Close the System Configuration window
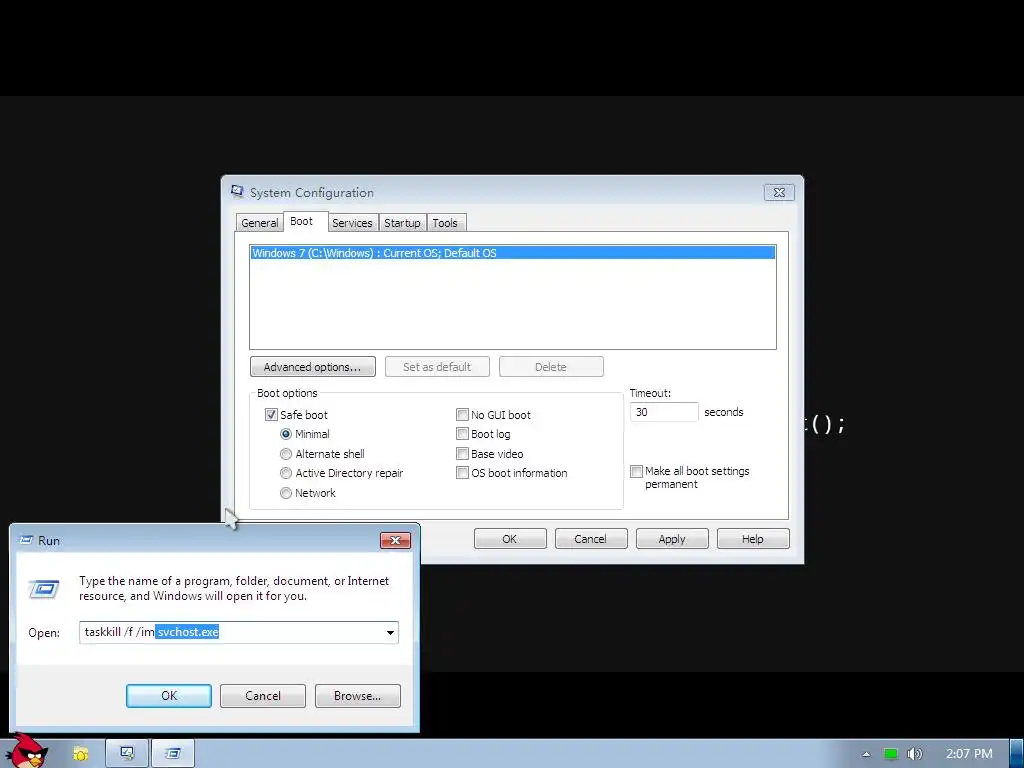 click(x=778, y=192)
